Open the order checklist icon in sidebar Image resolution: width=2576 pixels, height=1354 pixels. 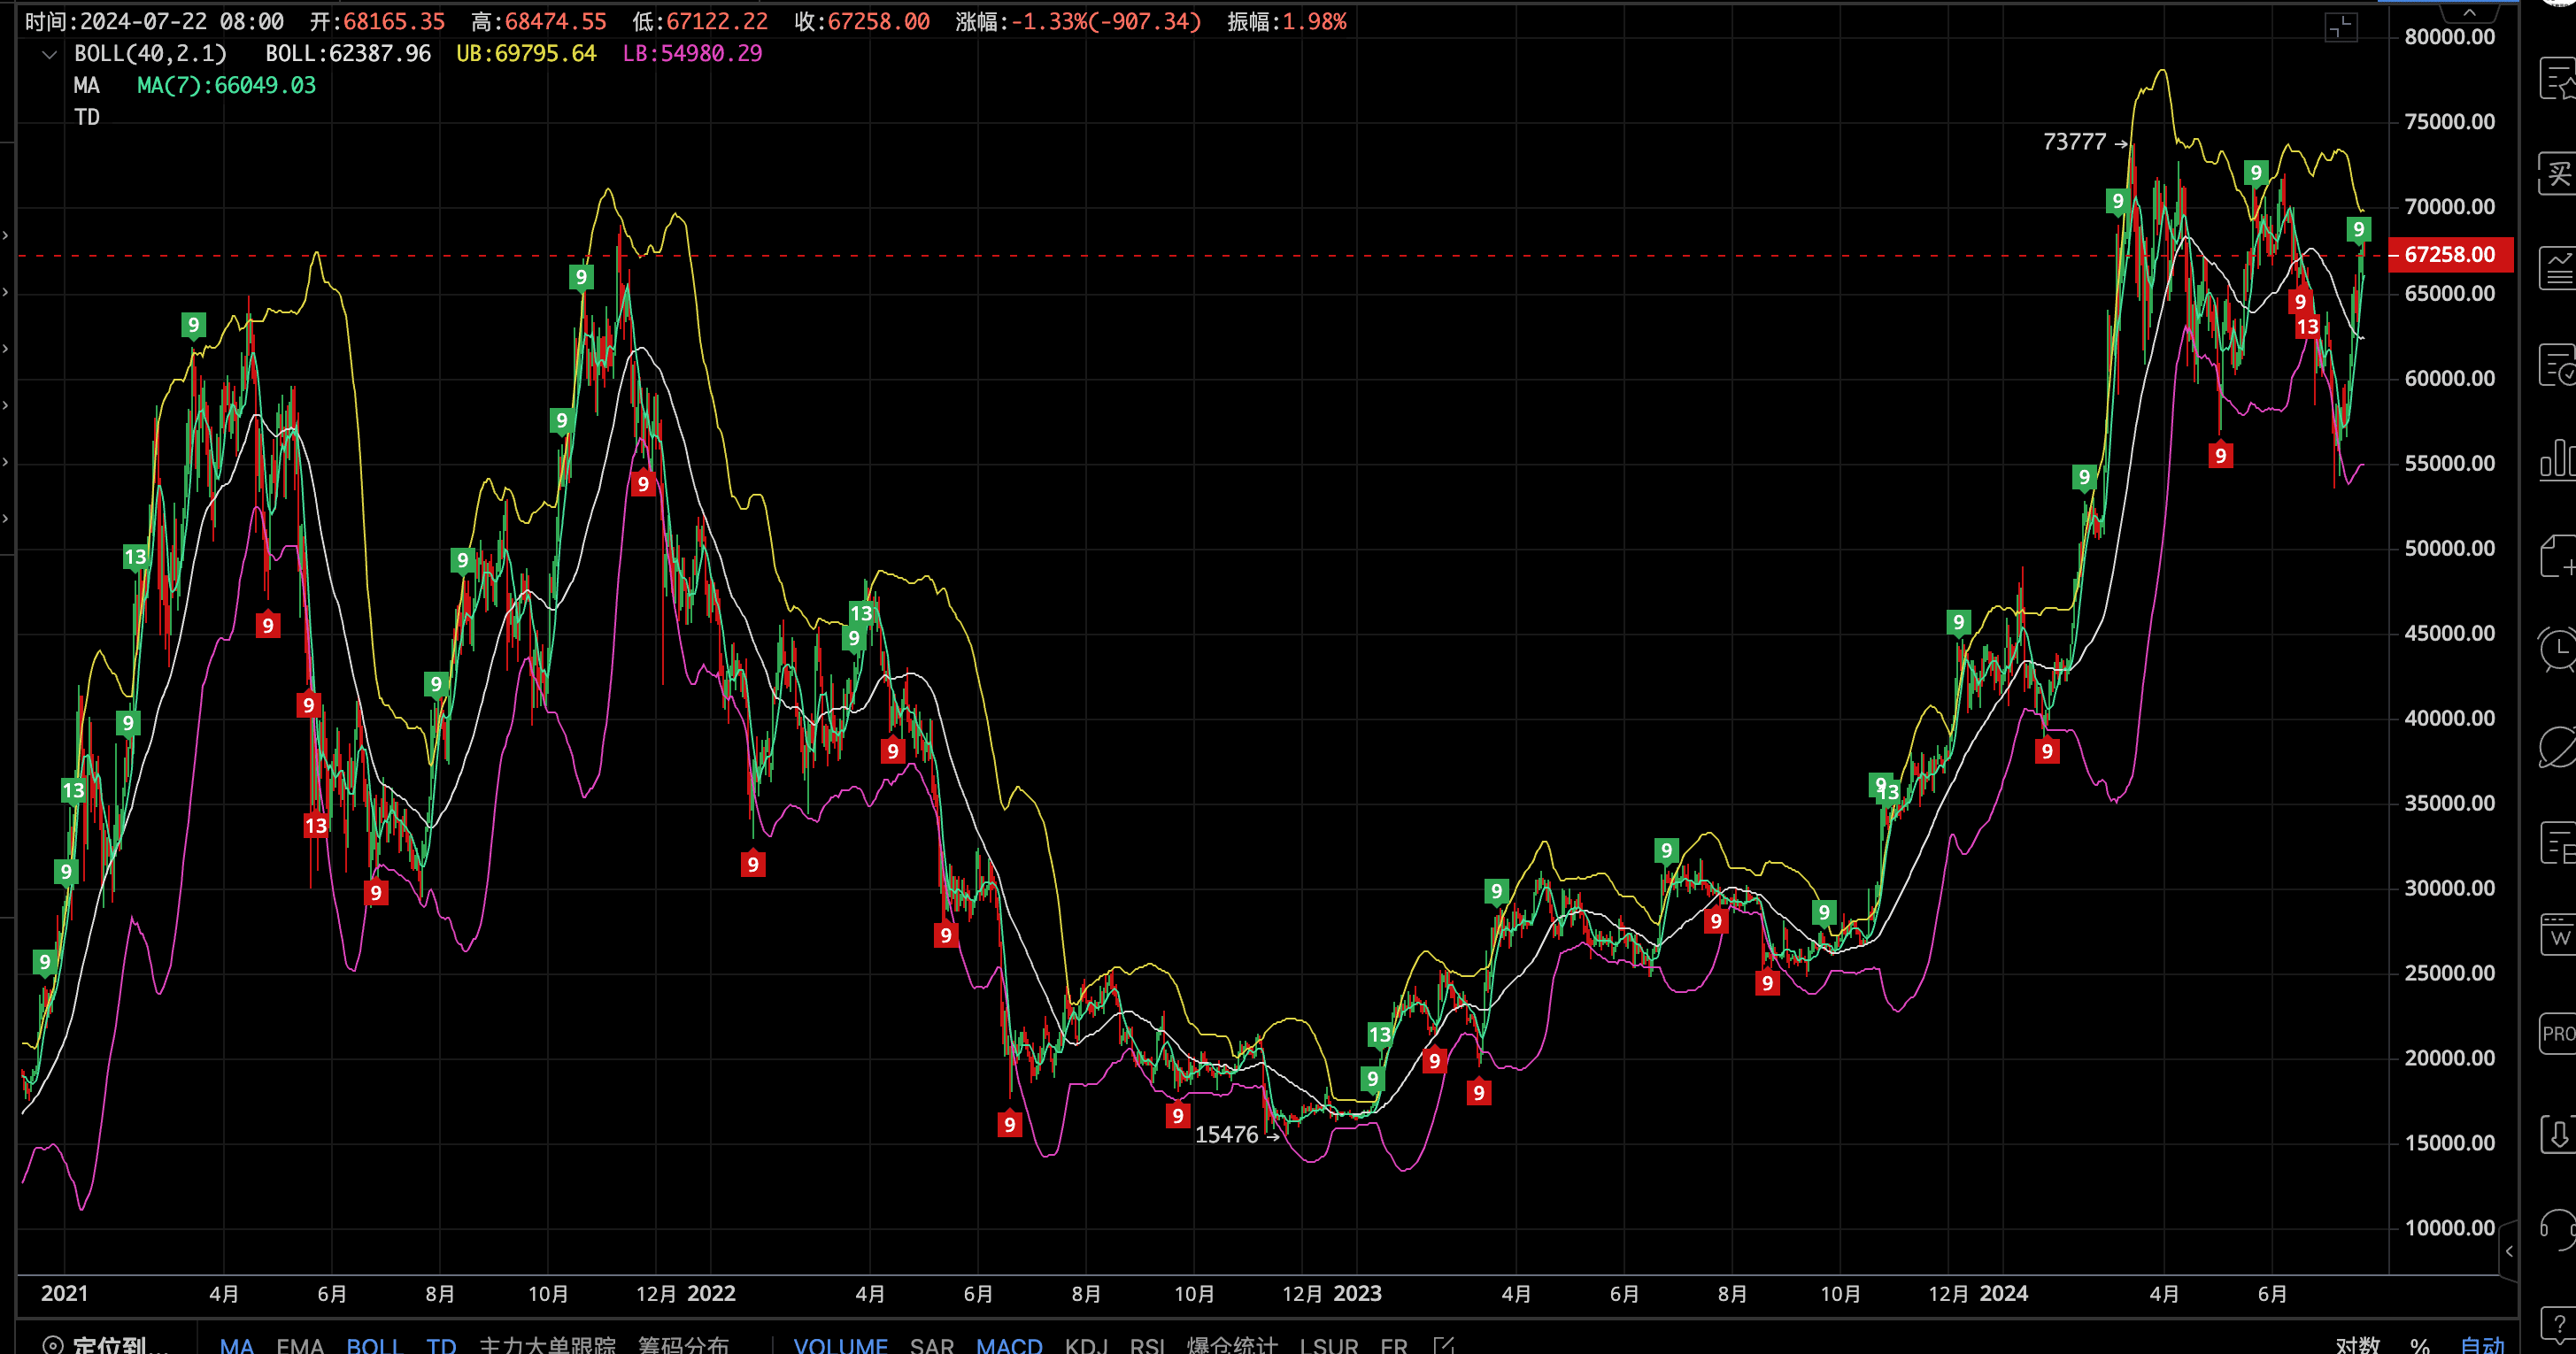[x=2558, y=364]
